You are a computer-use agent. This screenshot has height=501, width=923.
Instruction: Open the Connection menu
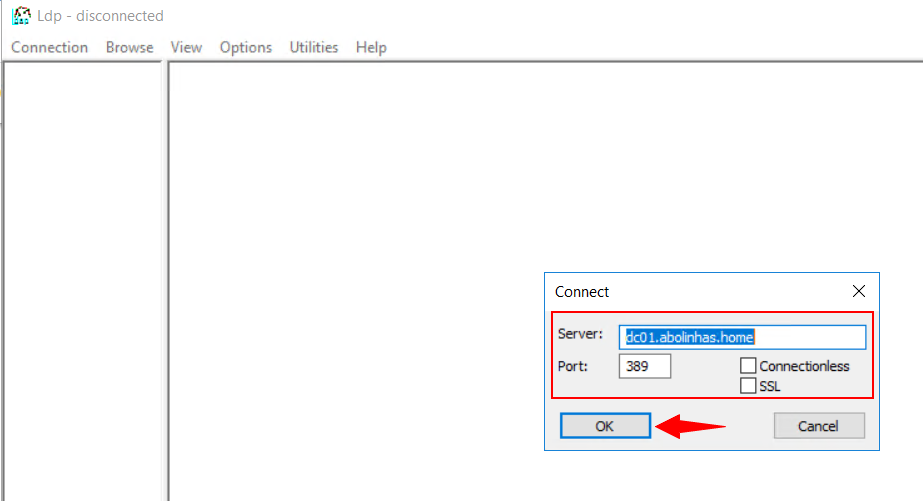coord(49,47)
